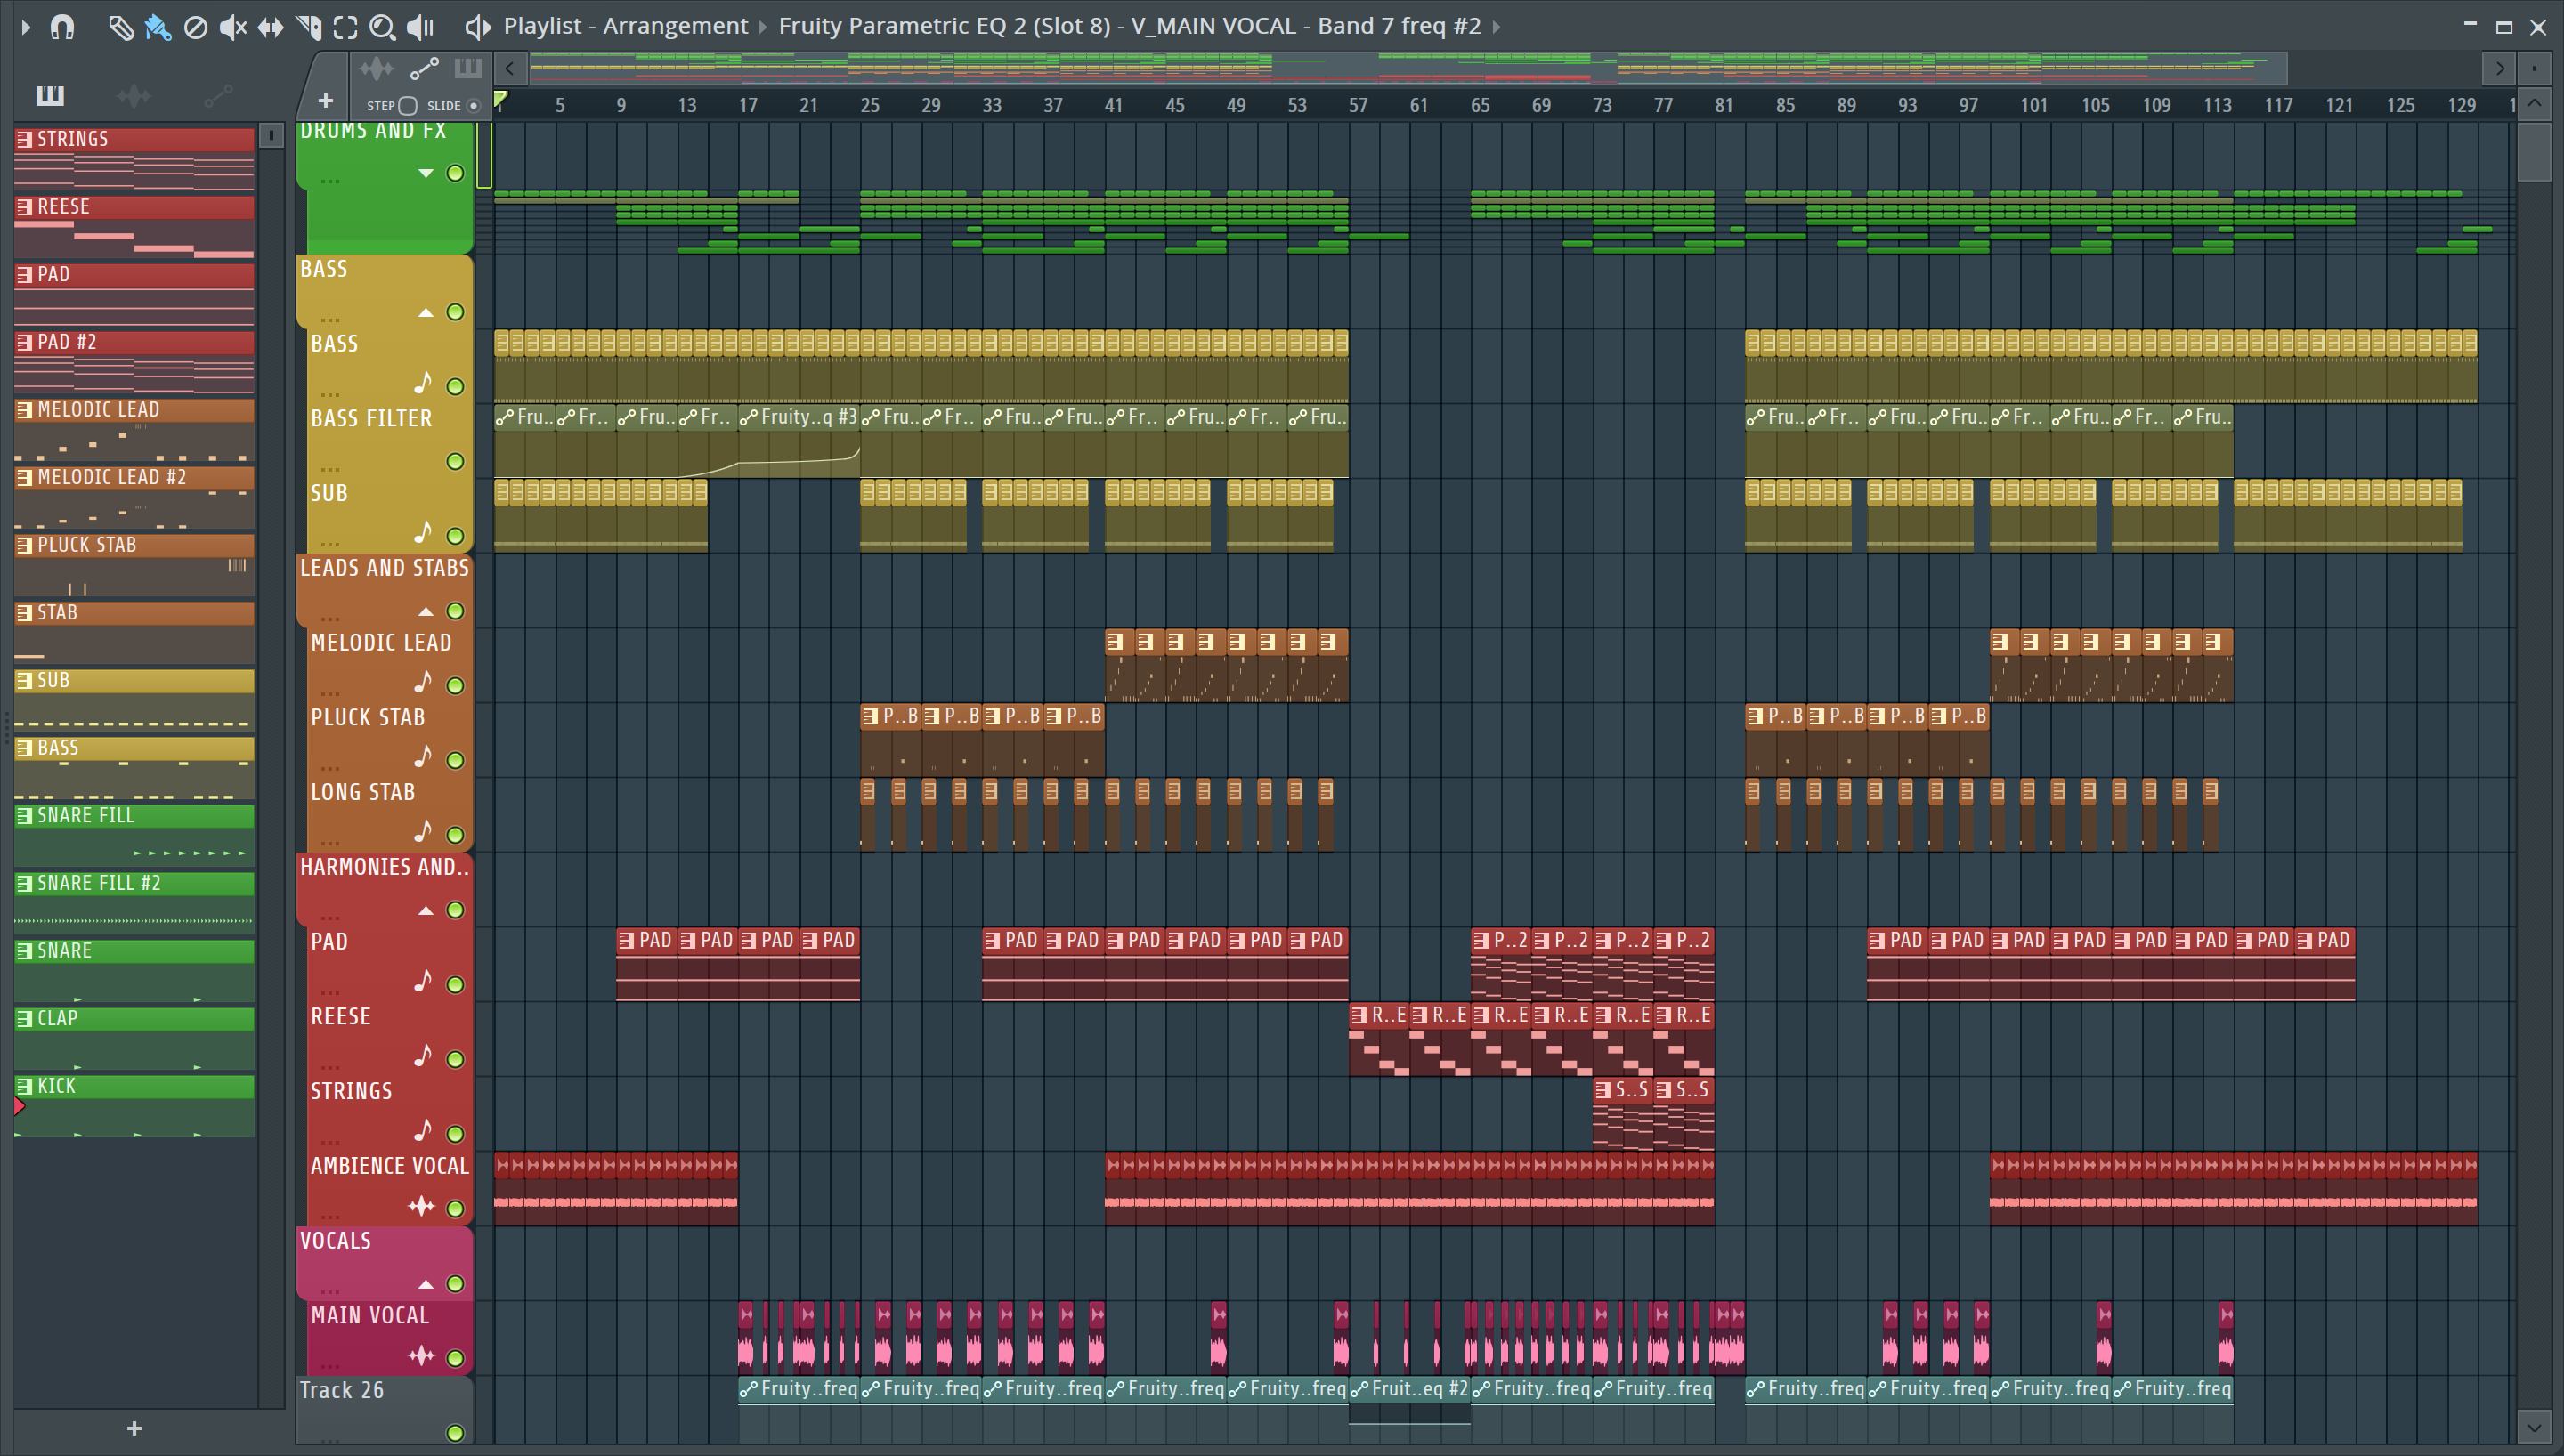Click pattern icon beside CLAP in picker

[x=24, y=1018]
